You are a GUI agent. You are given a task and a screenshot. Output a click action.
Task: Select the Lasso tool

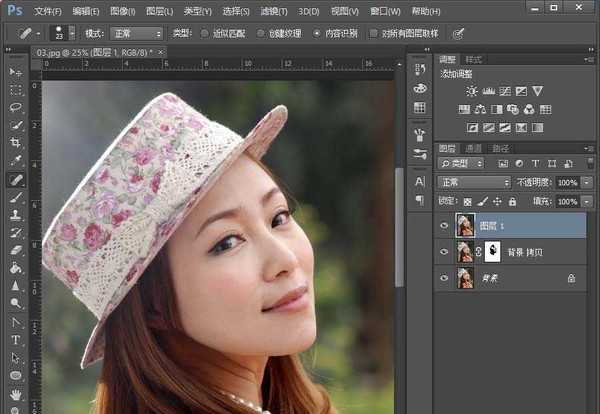[x=16, y=107]
